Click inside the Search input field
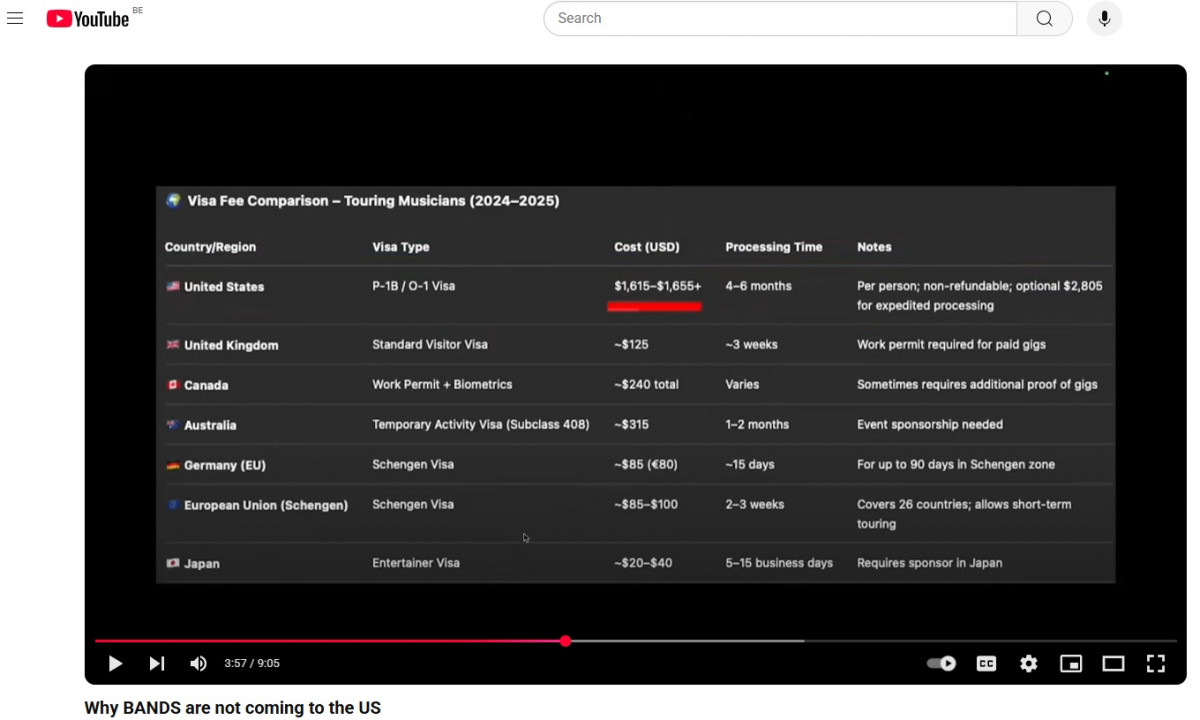Screen dimensions: 1200x720 pyautogui.click(x=780, y=18)
